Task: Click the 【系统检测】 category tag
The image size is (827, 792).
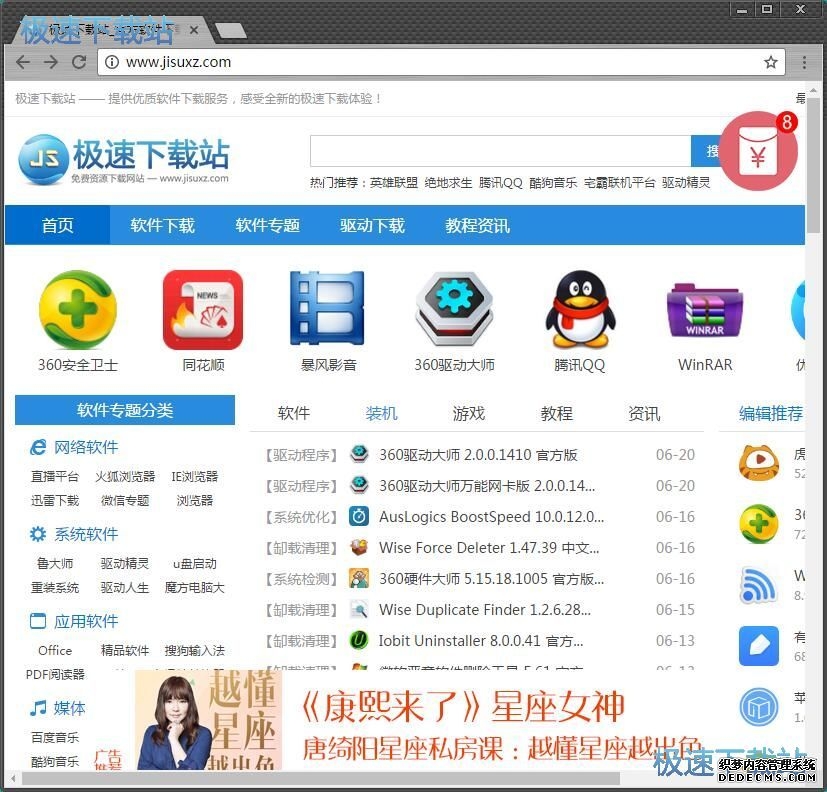Action: click(x=301, y=579)
